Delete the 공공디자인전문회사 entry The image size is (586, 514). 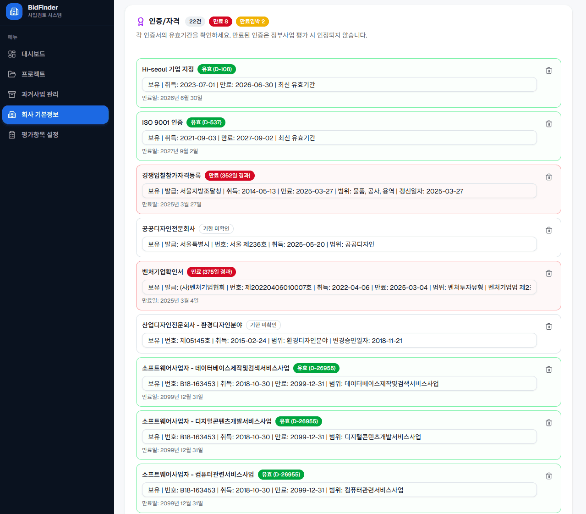(x=549, y=231)
